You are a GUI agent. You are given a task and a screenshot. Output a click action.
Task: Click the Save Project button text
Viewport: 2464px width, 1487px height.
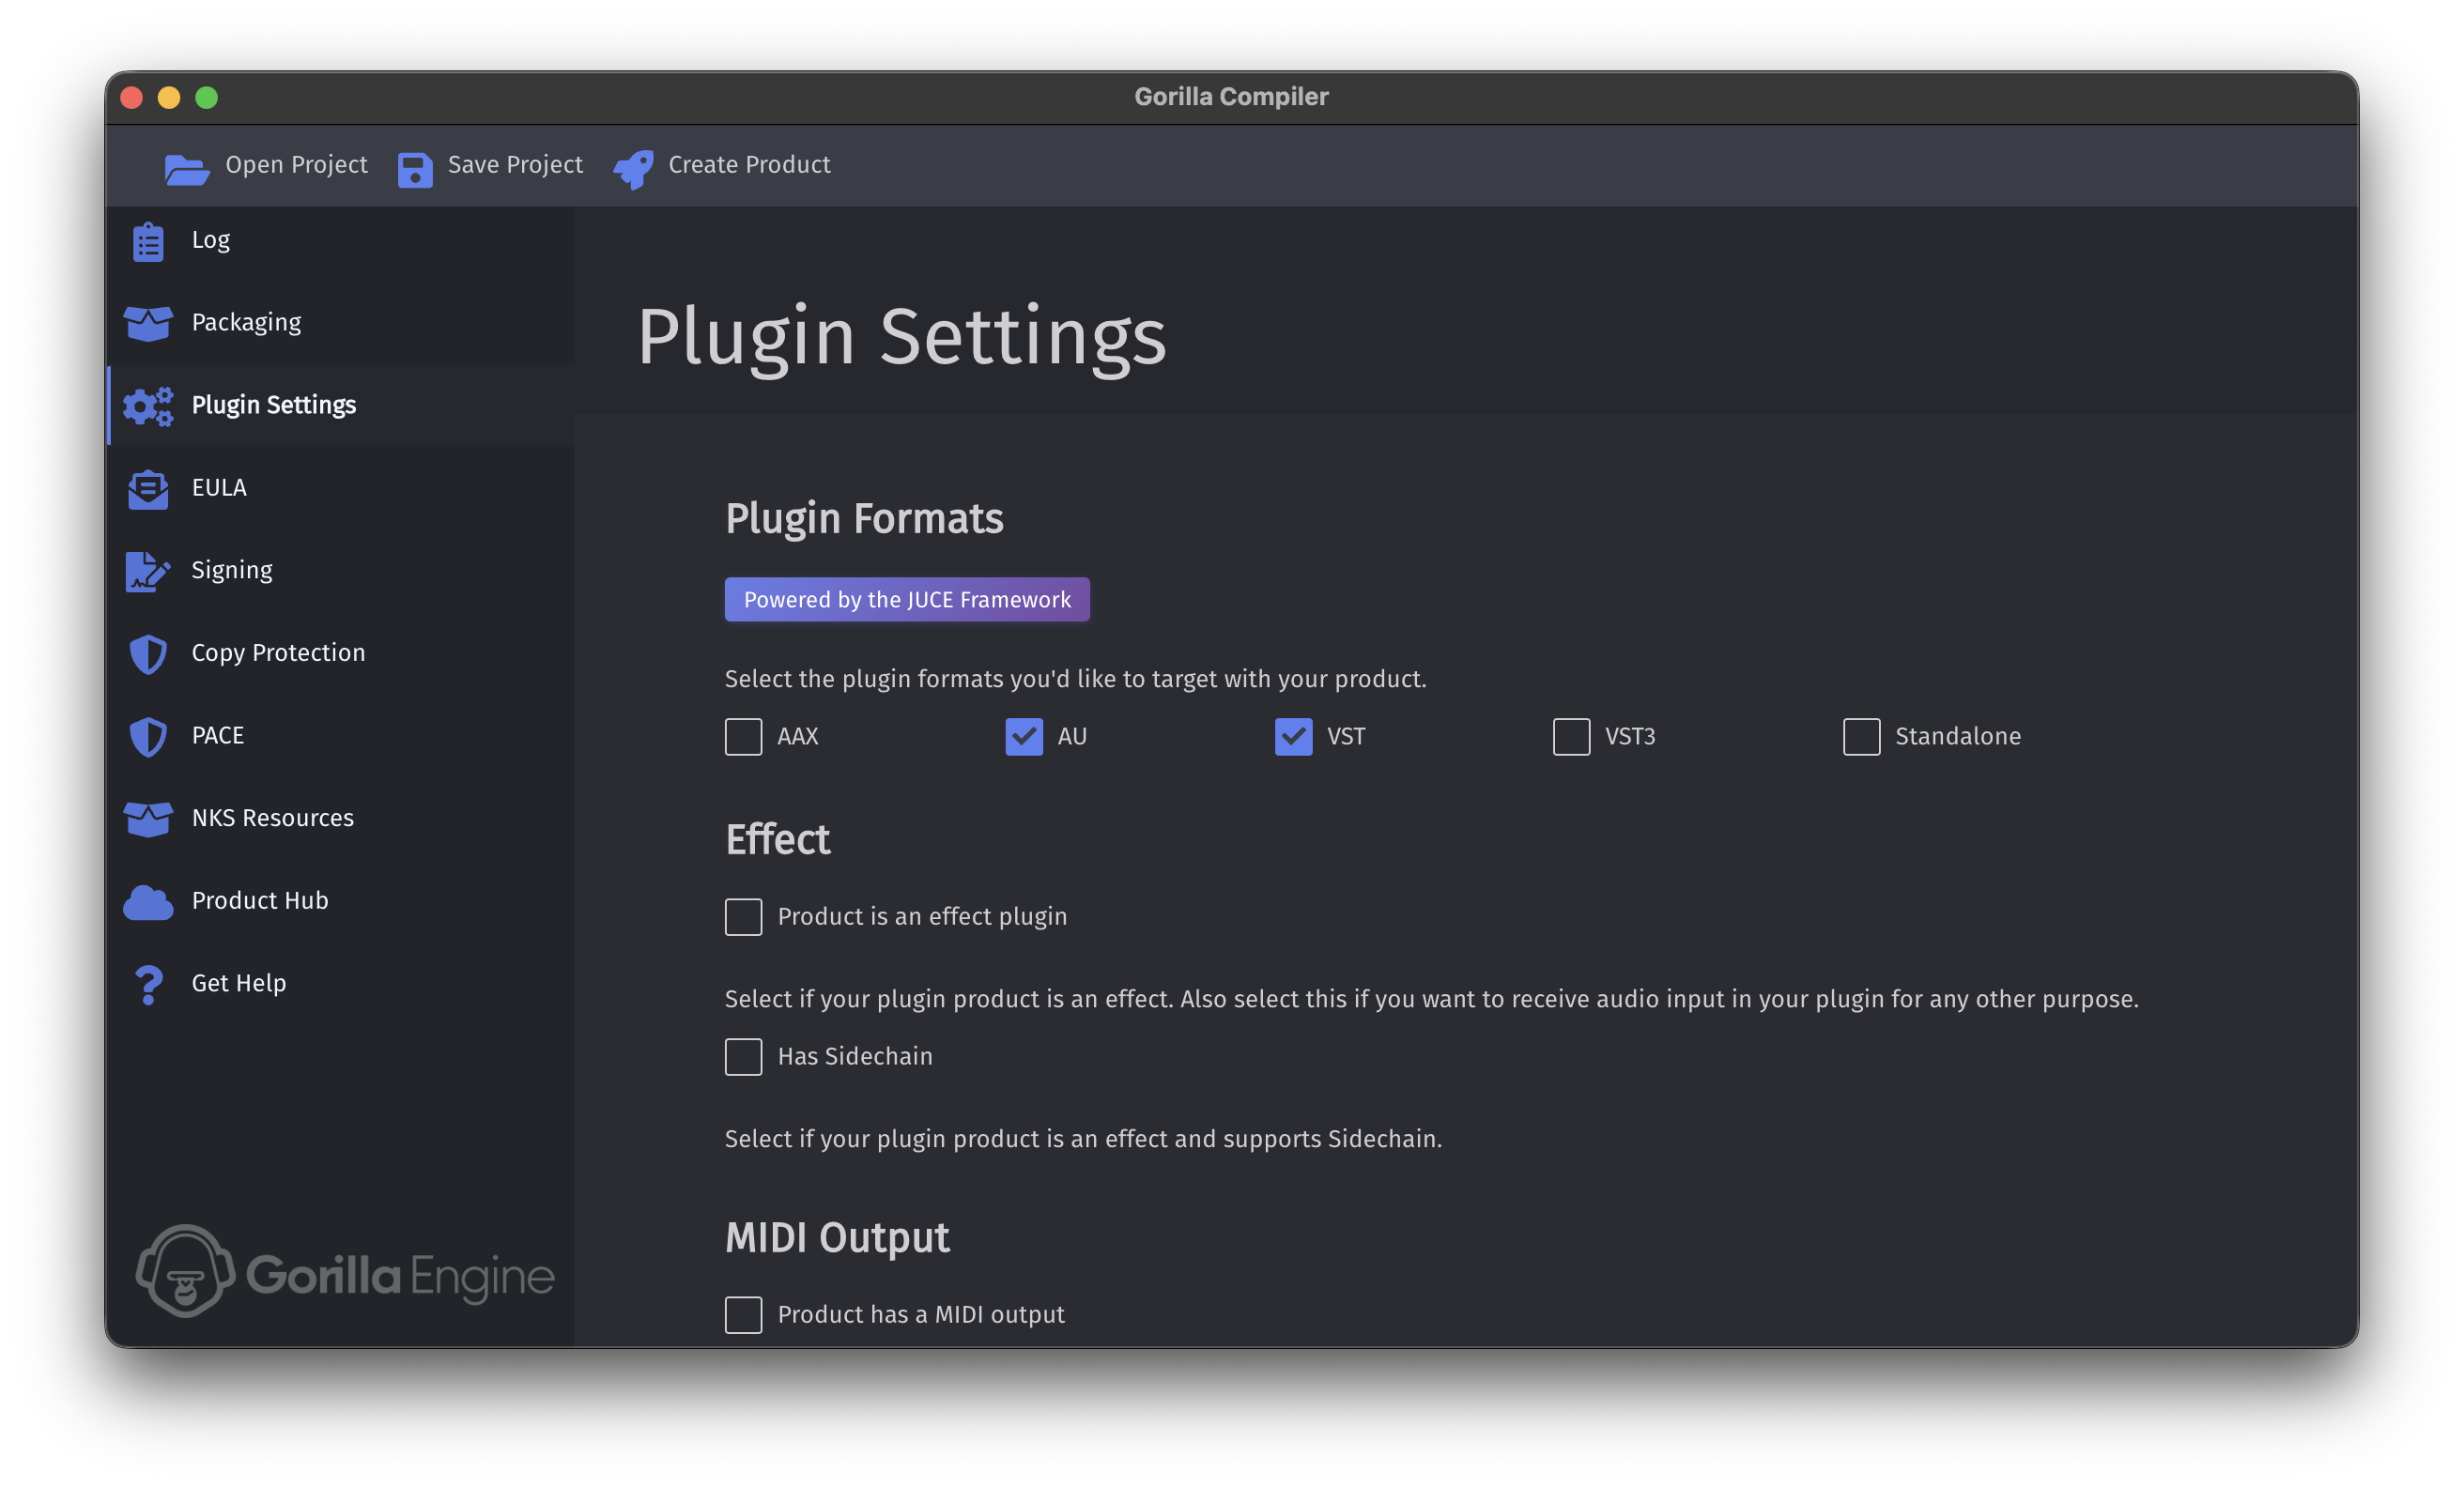pos(515,165)
